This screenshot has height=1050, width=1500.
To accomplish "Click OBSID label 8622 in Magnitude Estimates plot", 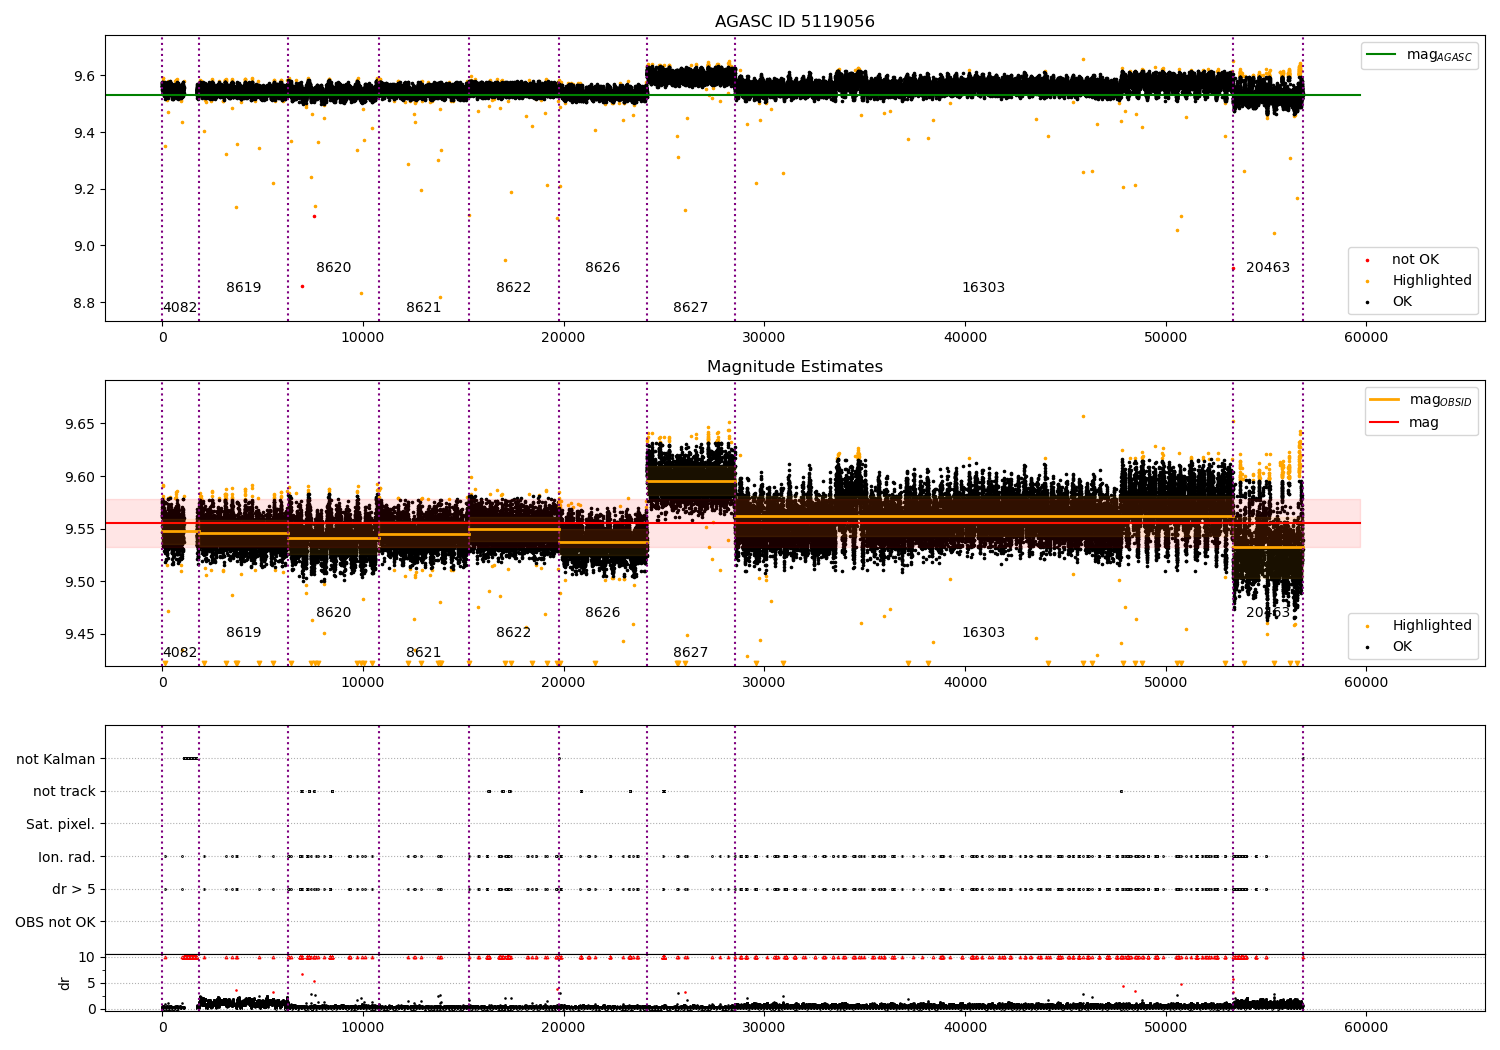I will tap(514, 633).
